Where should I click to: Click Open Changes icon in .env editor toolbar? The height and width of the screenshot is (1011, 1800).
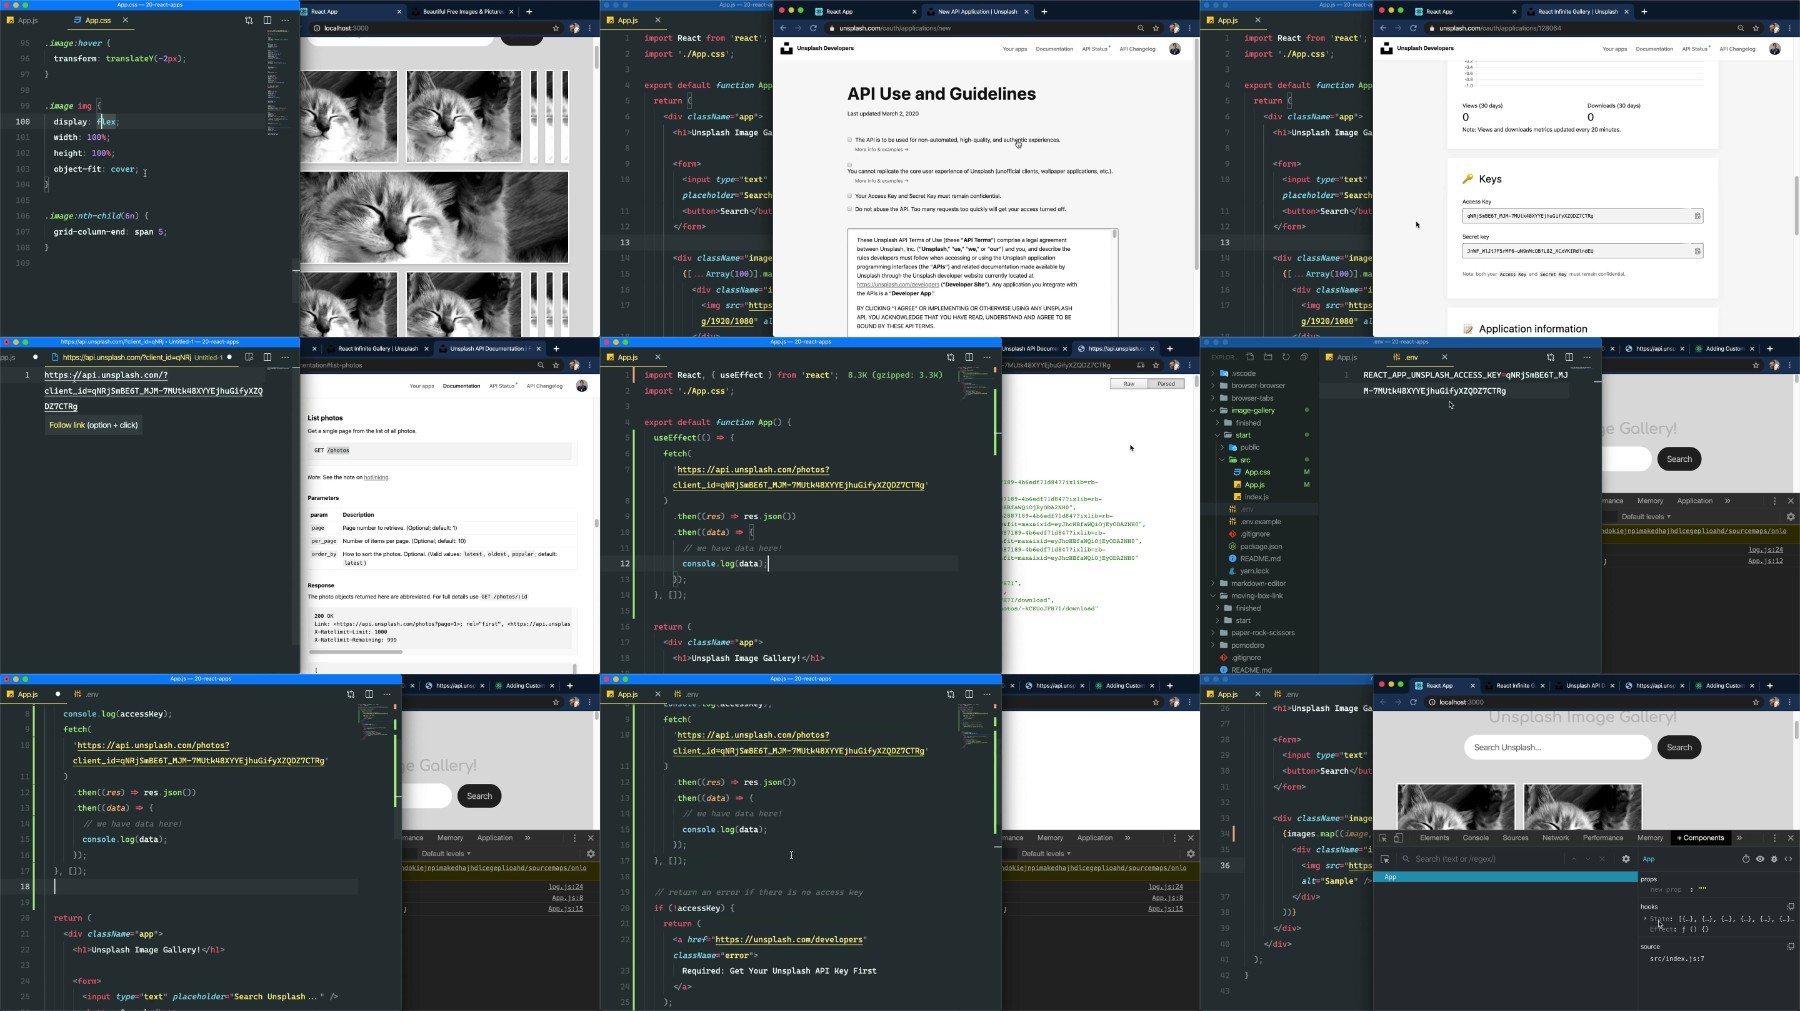pyautogui.click(x=1550, y=357)
